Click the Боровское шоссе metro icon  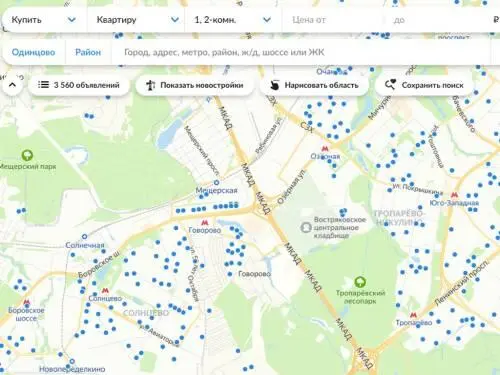tap(26, 302)
